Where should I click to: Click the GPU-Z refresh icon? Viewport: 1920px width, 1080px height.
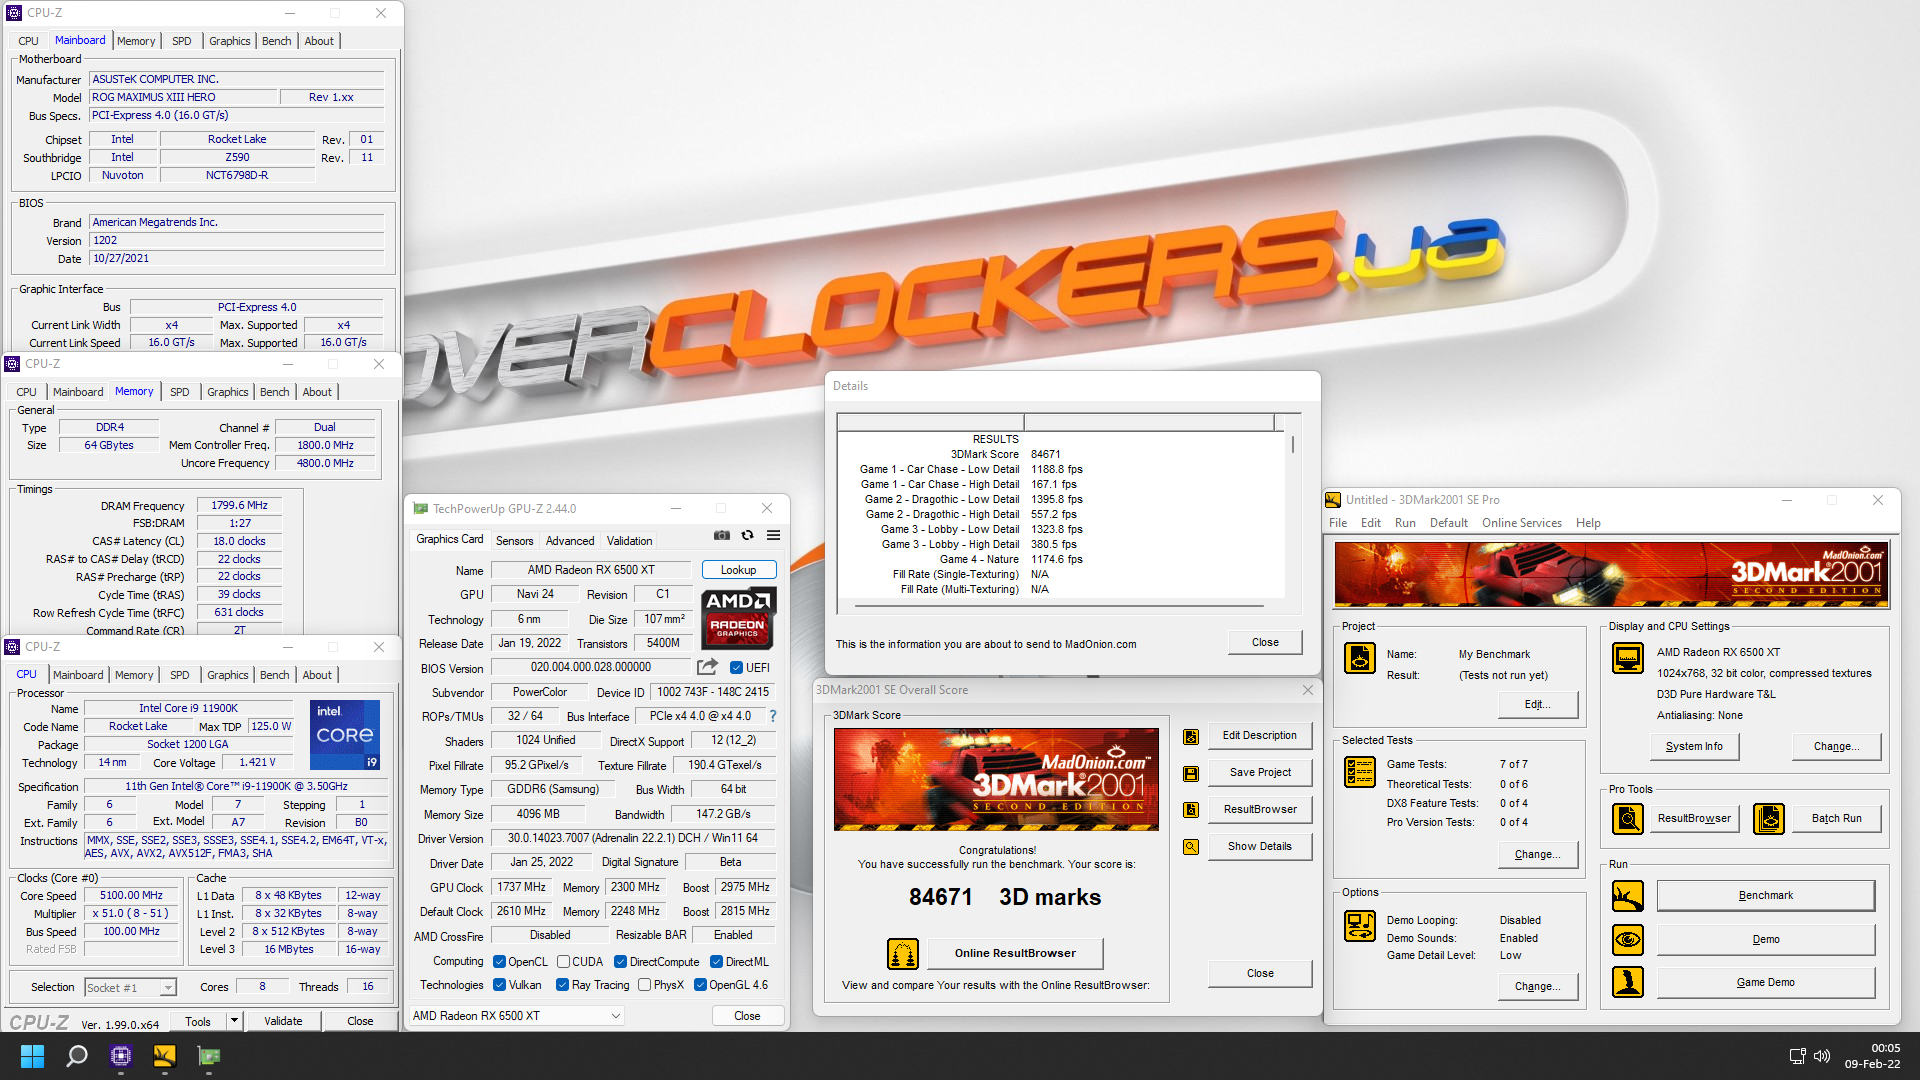pos(747,536)
